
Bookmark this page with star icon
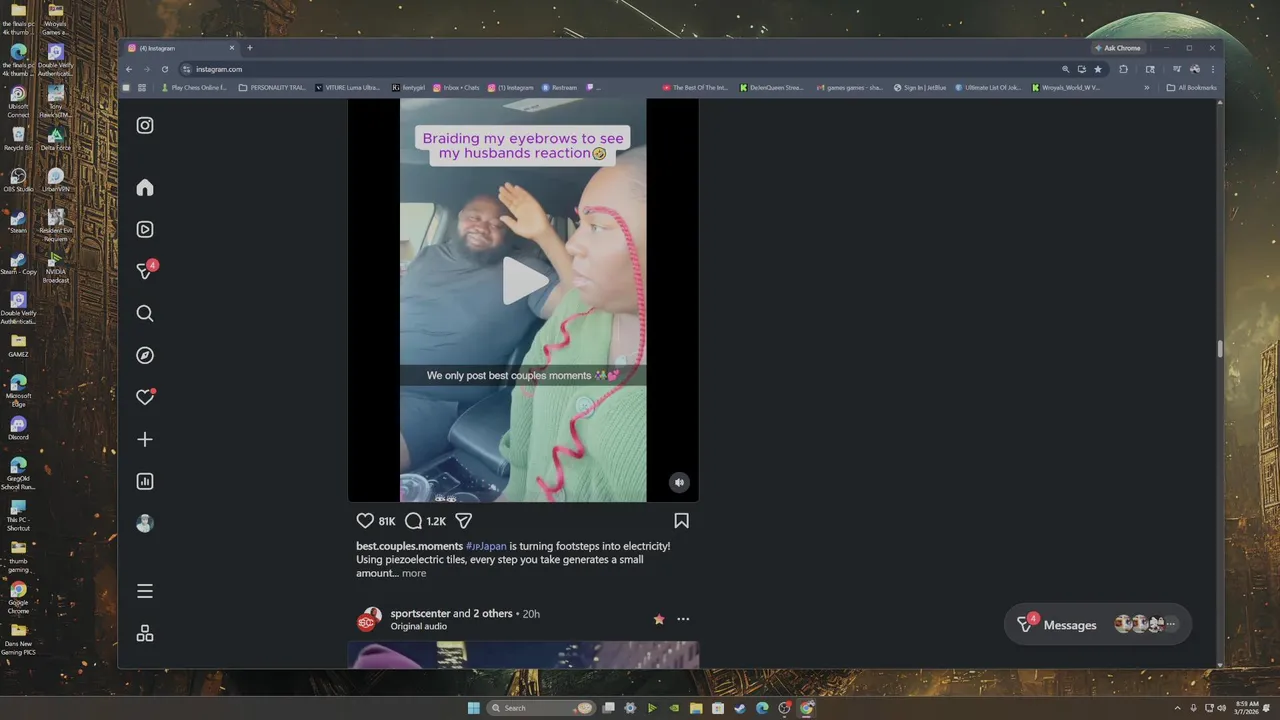[1098, 69]
